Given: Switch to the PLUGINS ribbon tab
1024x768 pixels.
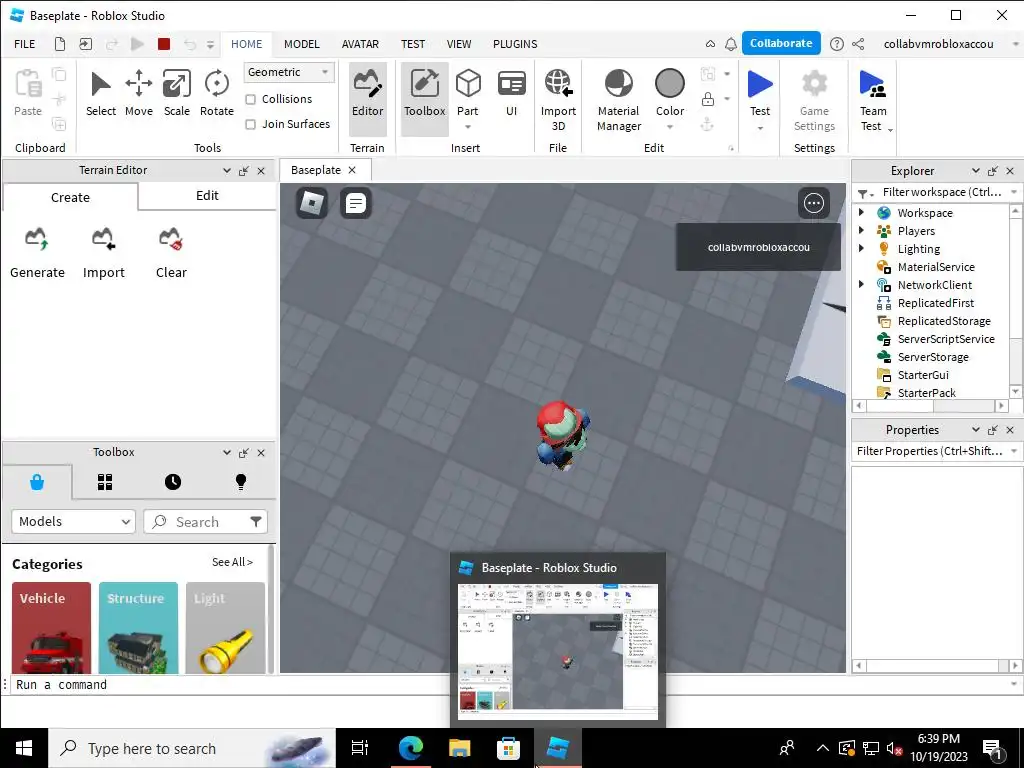Looking at the screenshot, I should coord(515,44).
